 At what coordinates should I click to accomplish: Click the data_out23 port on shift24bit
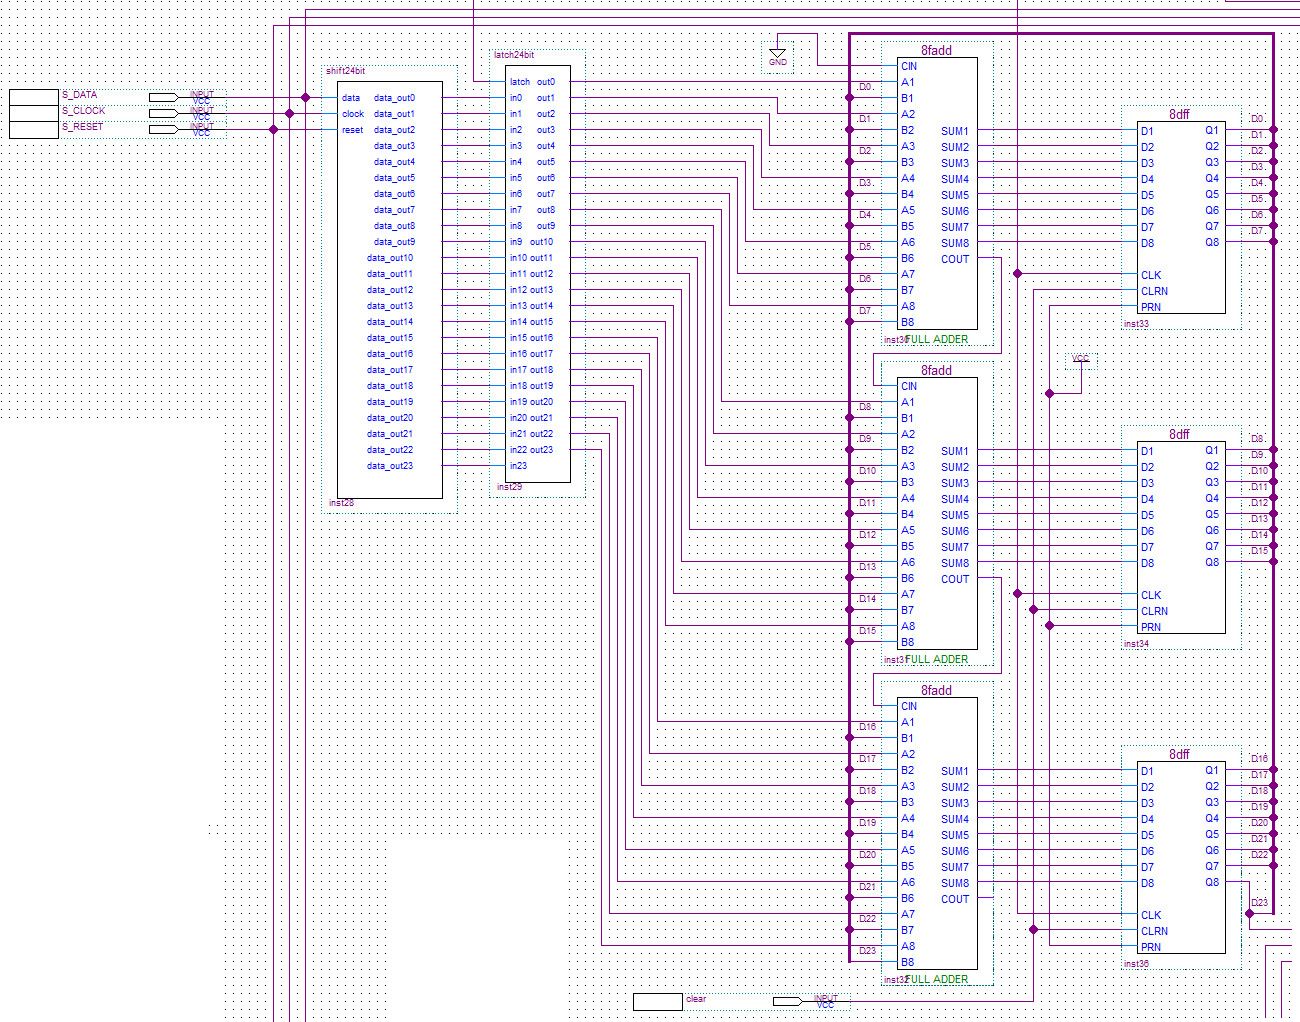pos(390,466)
